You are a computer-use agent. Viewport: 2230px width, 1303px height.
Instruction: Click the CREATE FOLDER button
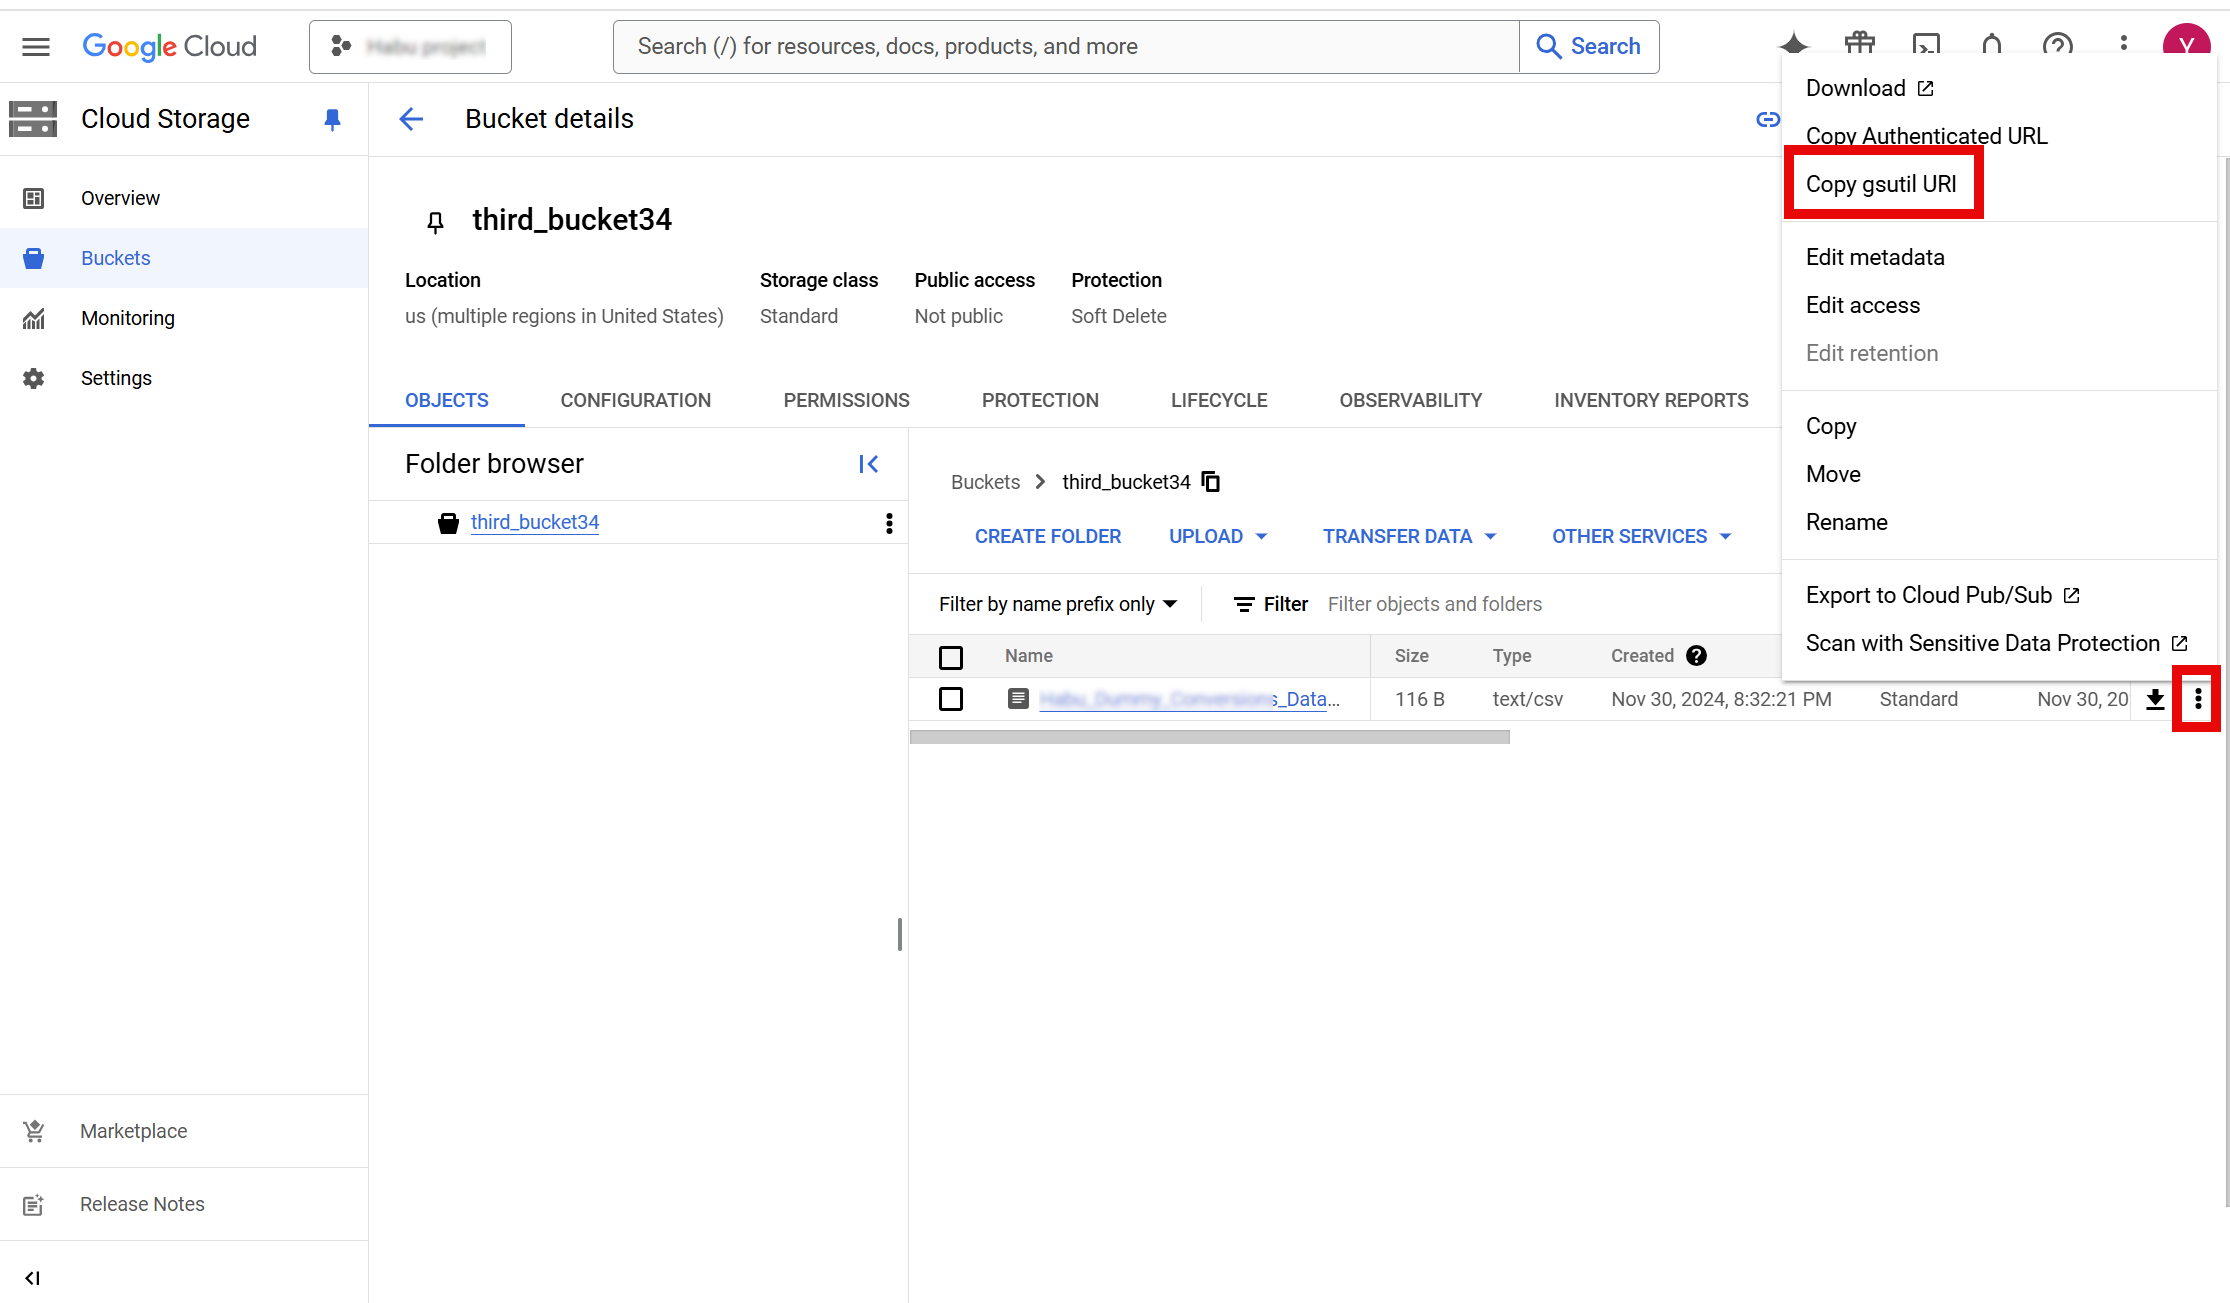[1047, 537]
